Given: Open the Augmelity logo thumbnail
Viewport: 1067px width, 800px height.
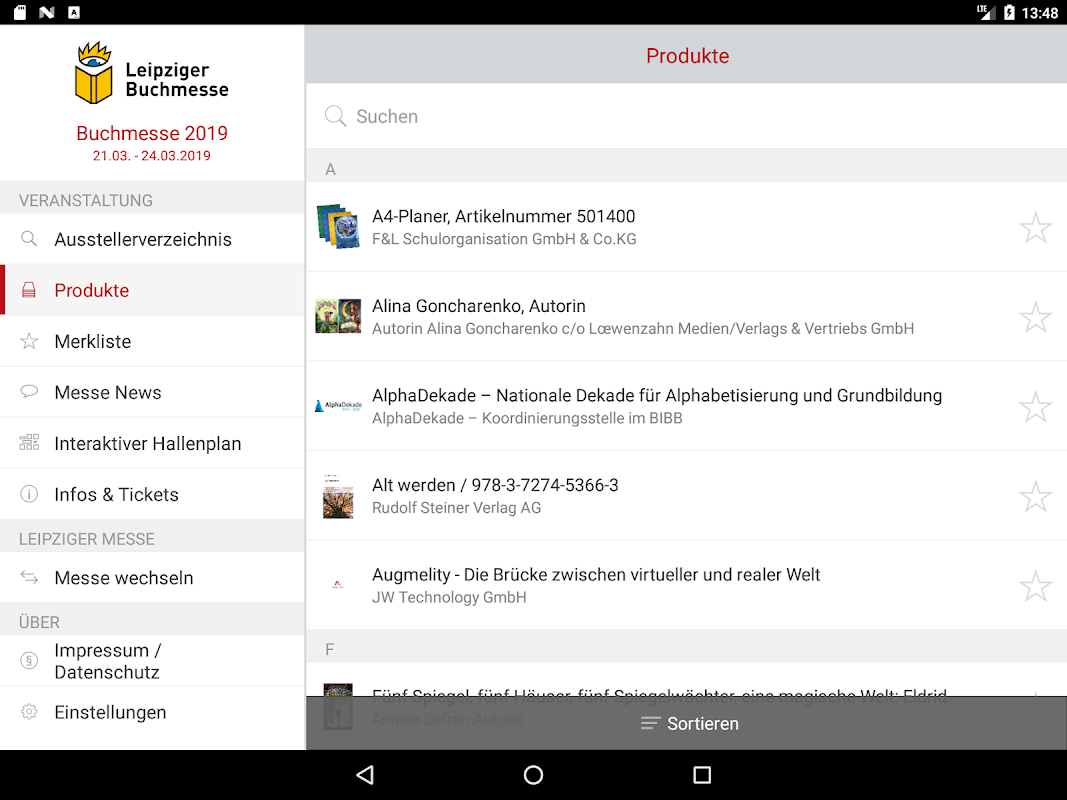Looking at the screenshot, I should pos(338,584).
